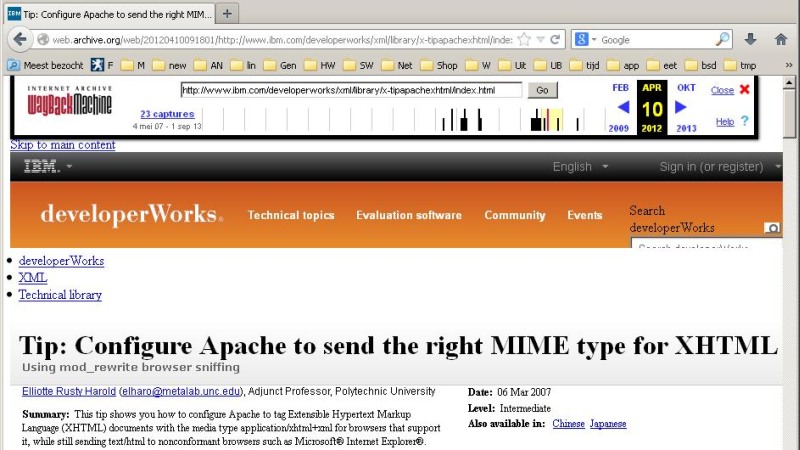Click inside the Google search field
Image resolution: width=800 pixels, height=450 pixels.
pyautogui.click(x=656, y=39)
